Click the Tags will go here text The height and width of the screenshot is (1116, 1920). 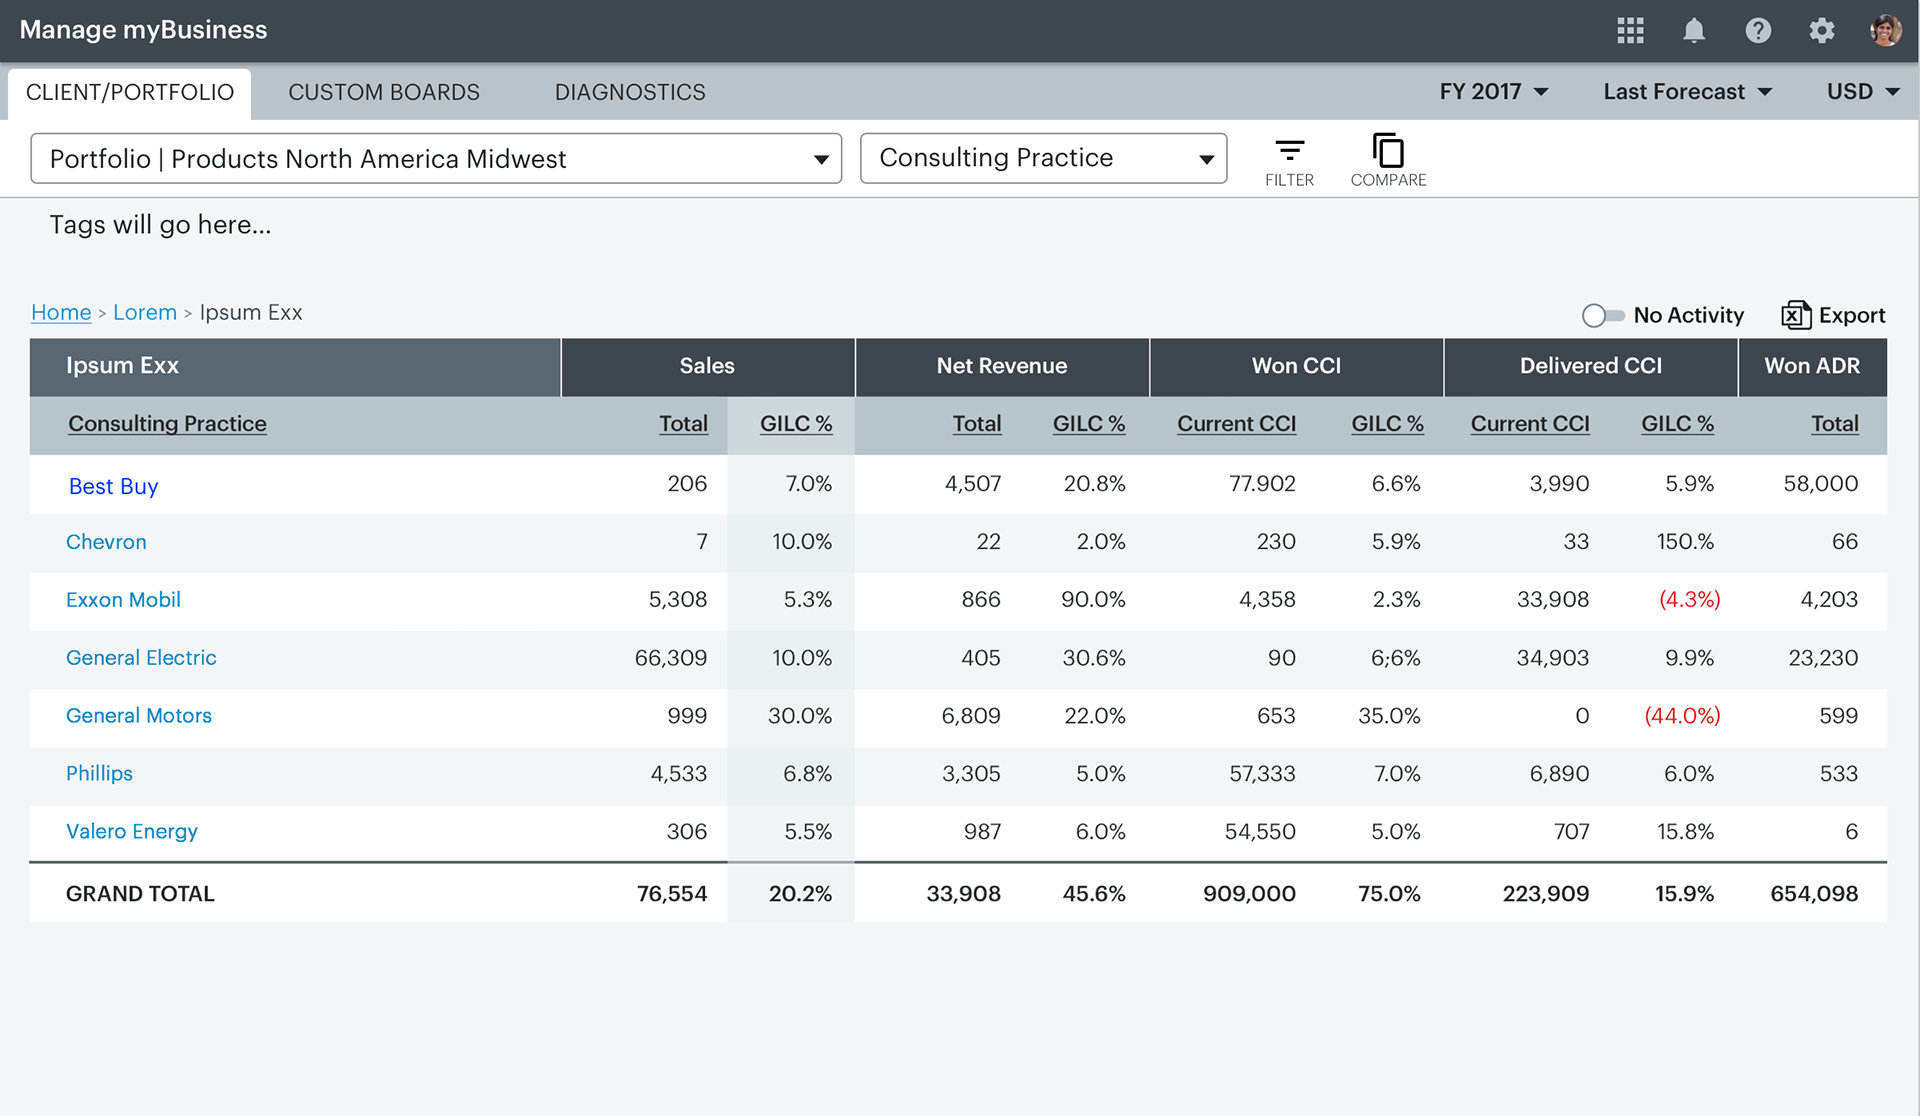160,225
